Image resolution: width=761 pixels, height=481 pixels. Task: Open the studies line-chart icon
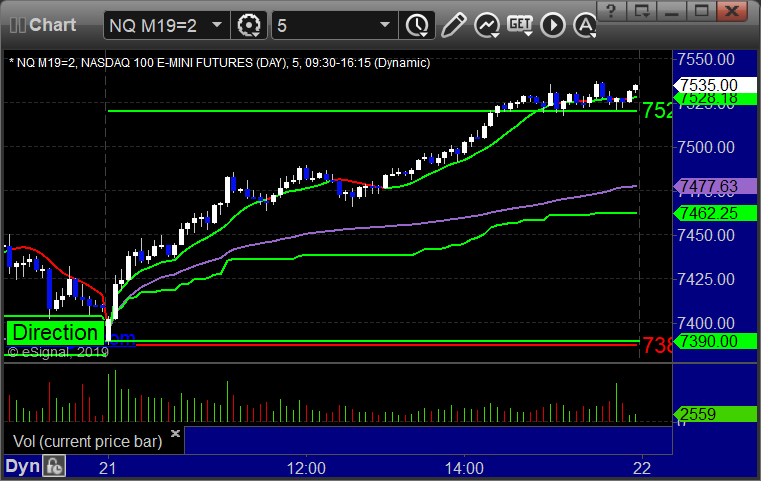click(x=487, y=25)
